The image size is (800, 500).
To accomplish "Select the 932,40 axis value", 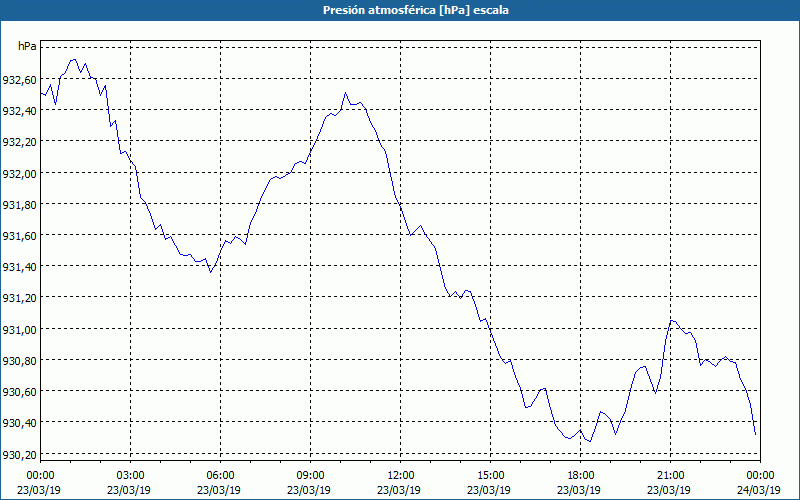I will tap(19, 111).
